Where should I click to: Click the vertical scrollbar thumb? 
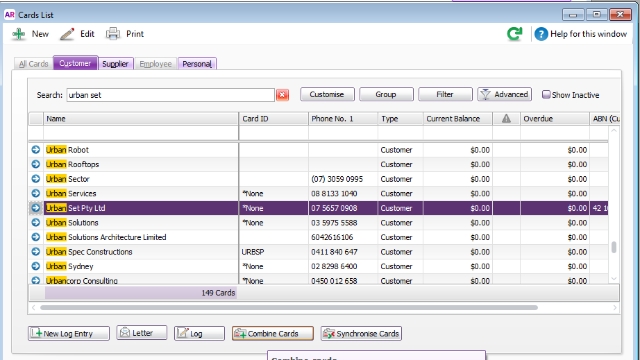click(613, 247)
